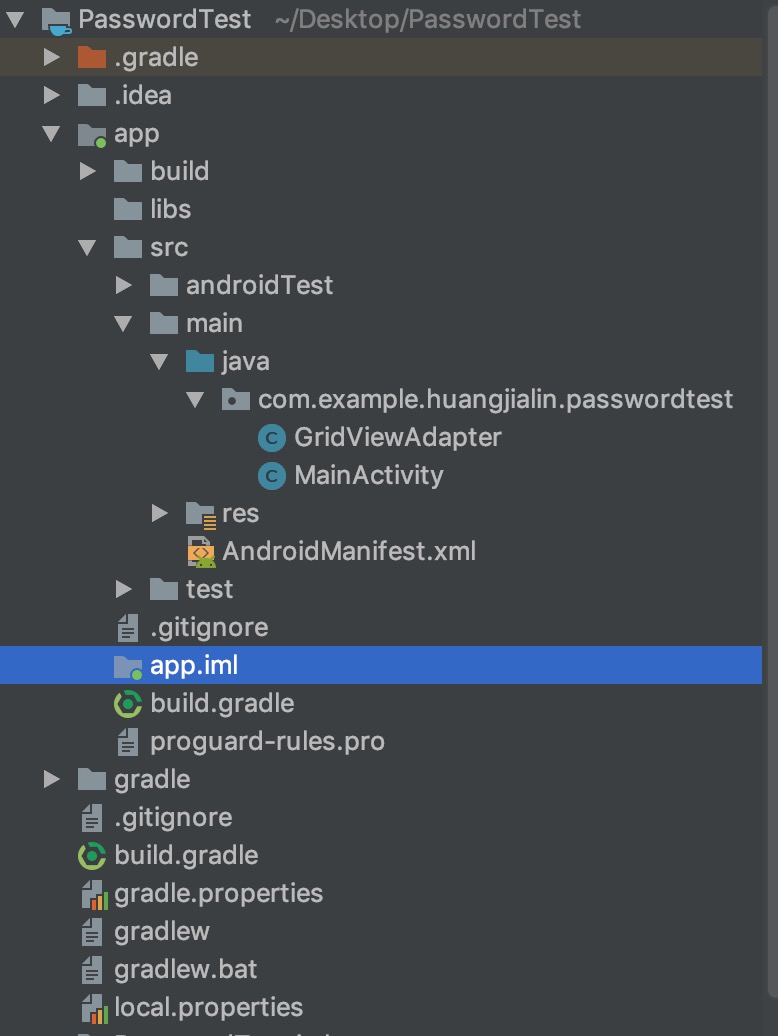Select the com.example.huangjialin.passwordtest package

pyautogui.click(x=495, y=400)
